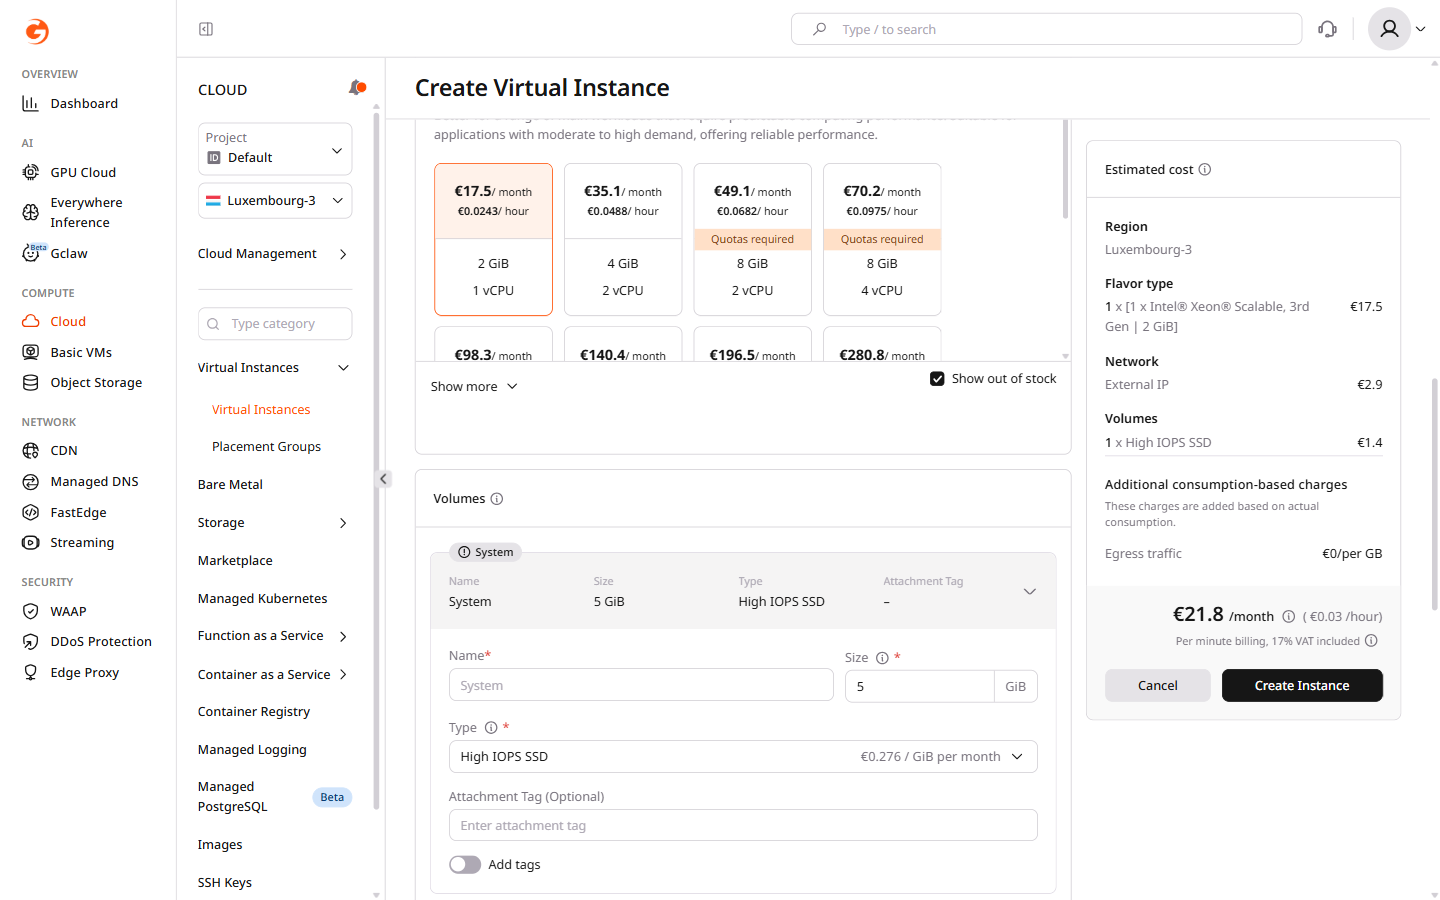Open Bare Metal
1440x900 pixels.
[x=230, y=485]
